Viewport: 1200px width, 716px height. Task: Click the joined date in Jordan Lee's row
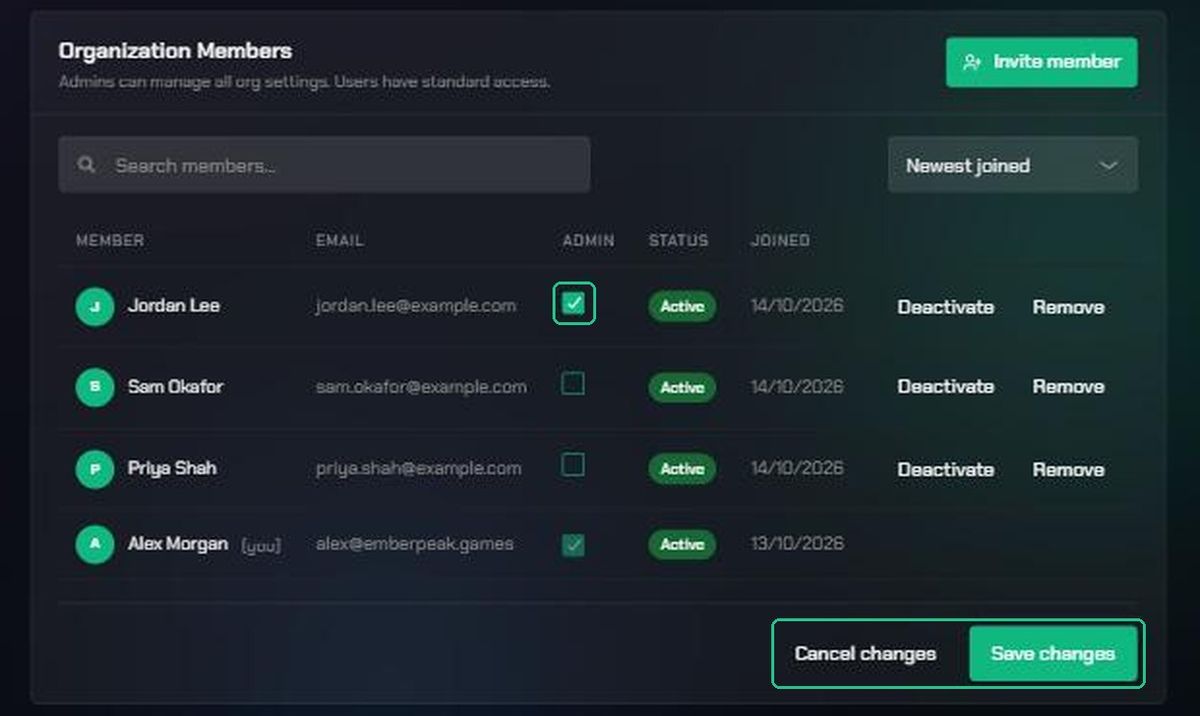797,306
